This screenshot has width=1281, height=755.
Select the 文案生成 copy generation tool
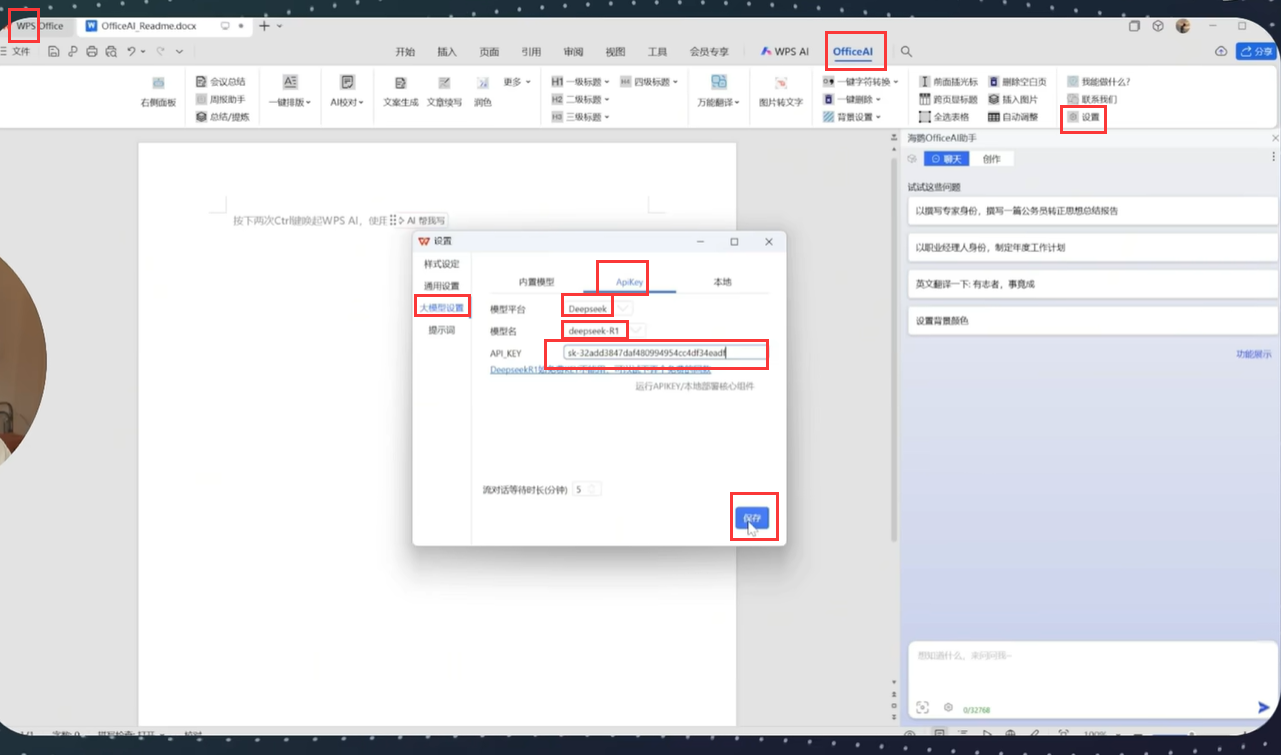(x=401, y=91)
